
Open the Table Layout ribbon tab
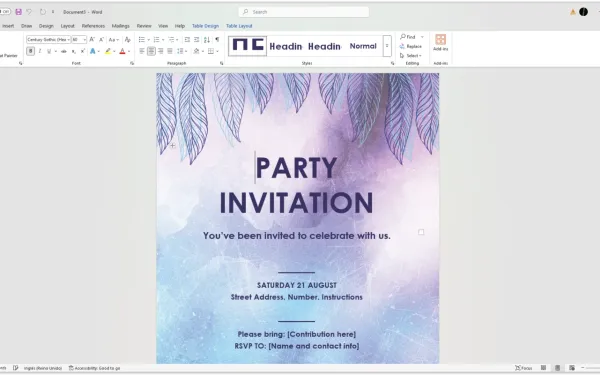pos(239,26)
